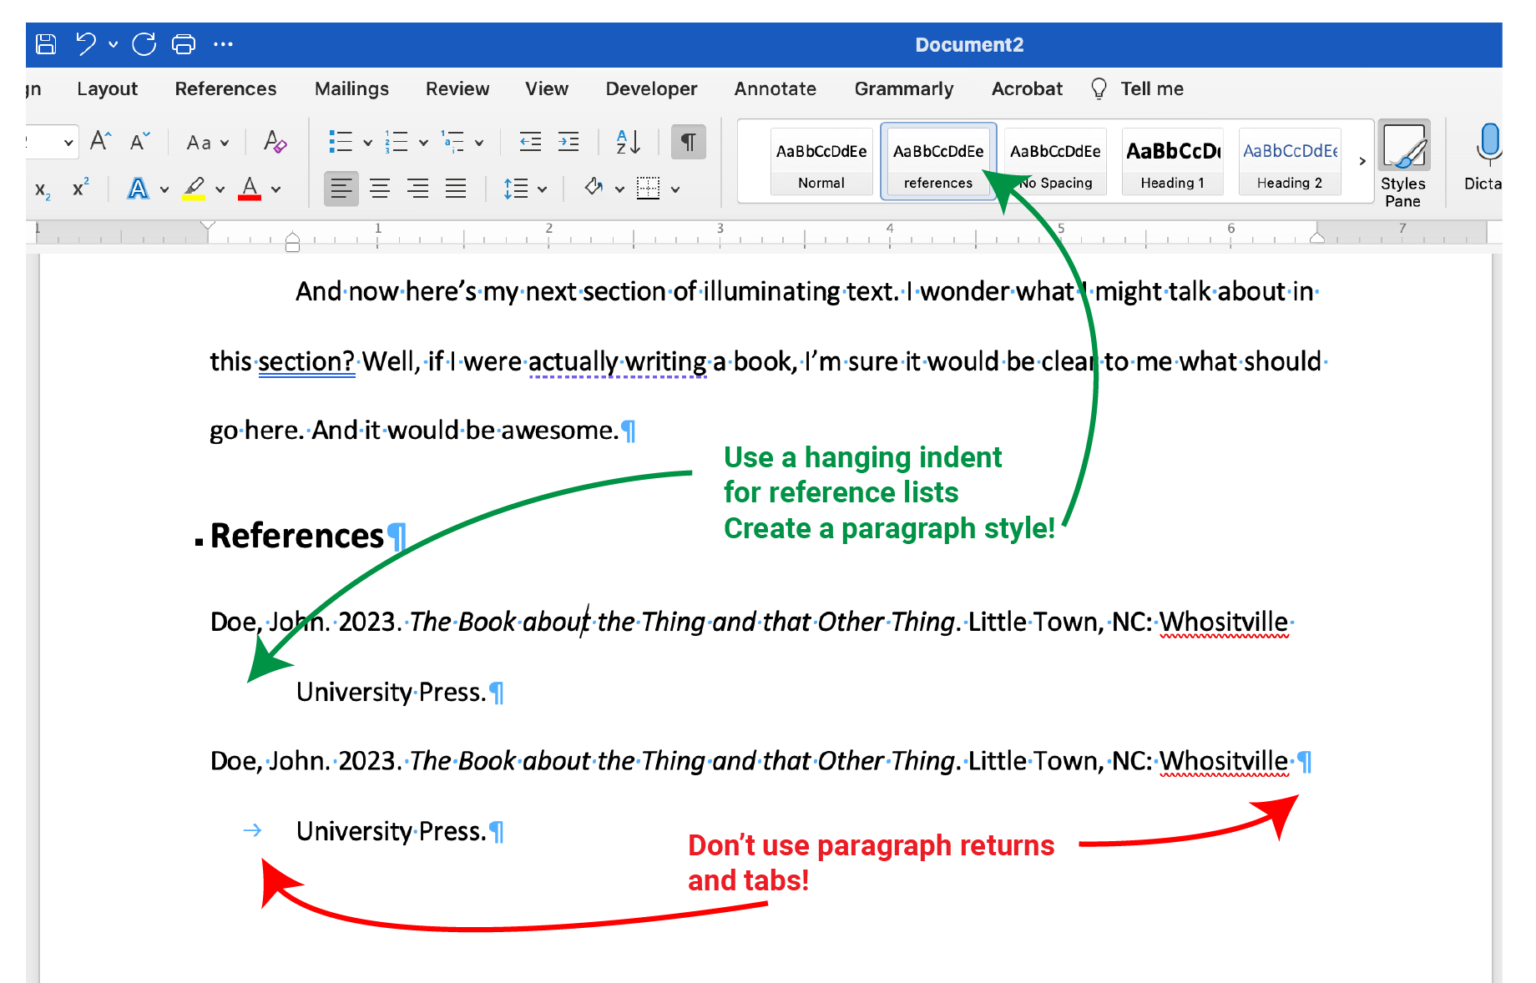1536x983 pixels.
Task: Switch to the References ribbon tab
Action: coord(226,89)
